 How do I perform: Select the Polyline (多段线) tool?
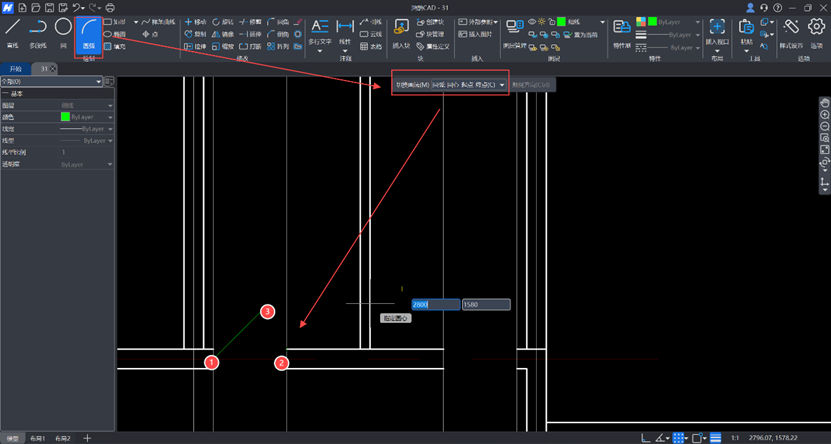point(38,34)
